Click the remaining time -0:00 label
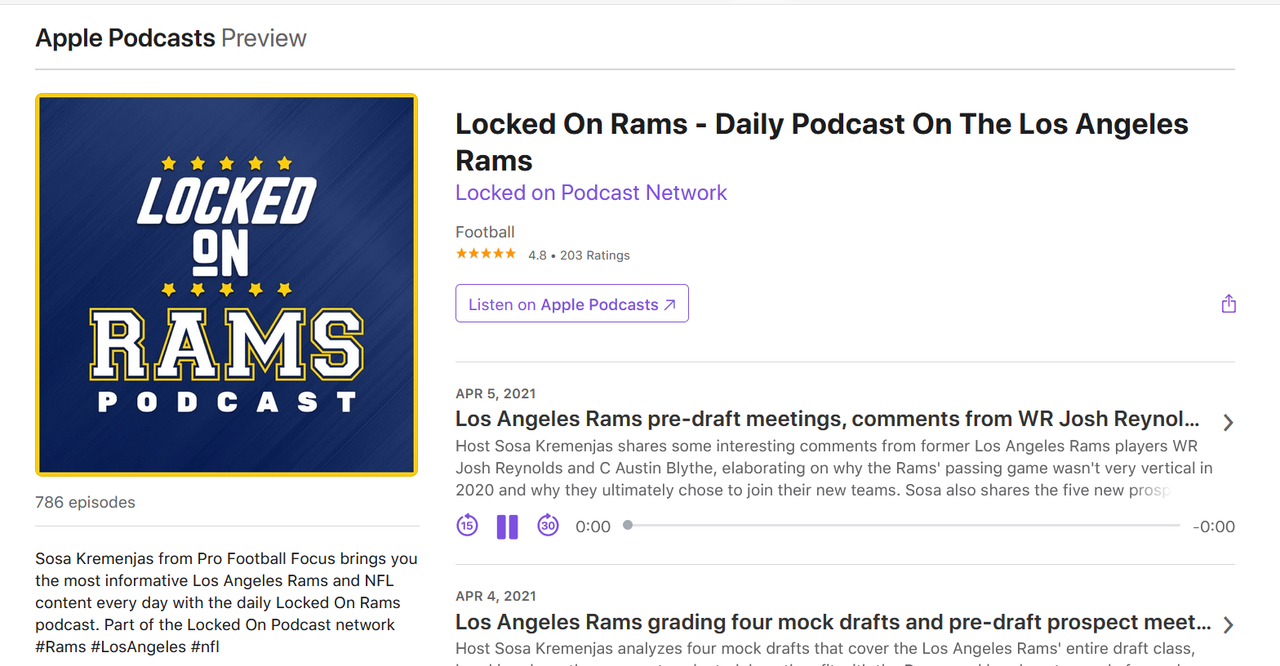 coord(1214,526)
